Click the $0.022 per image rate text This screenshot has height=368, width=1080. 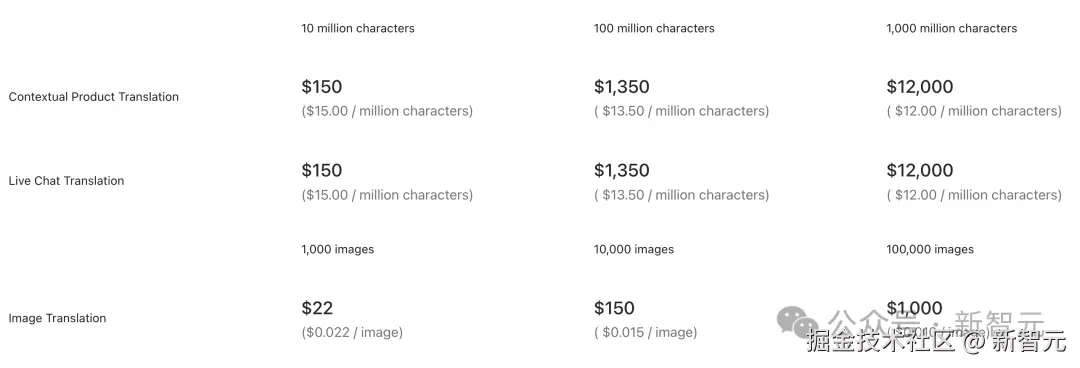click(x=352, y=333)
